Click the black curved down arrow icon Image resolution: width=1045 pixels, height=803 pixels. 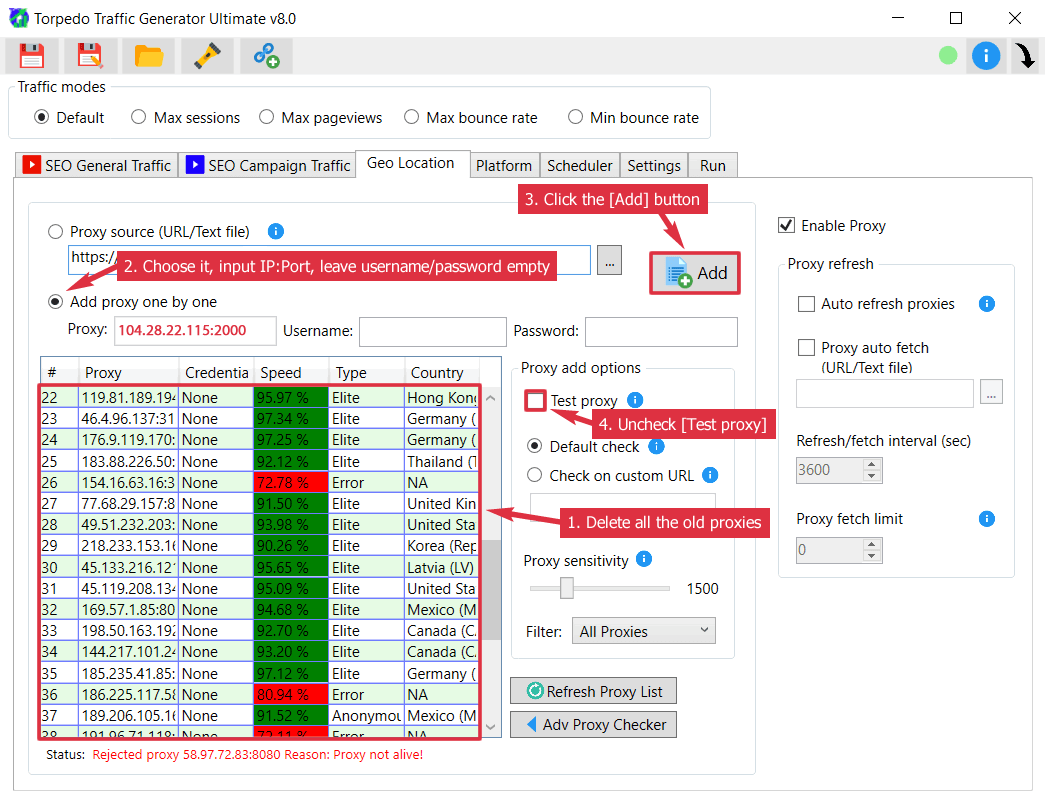[1025, 55]
